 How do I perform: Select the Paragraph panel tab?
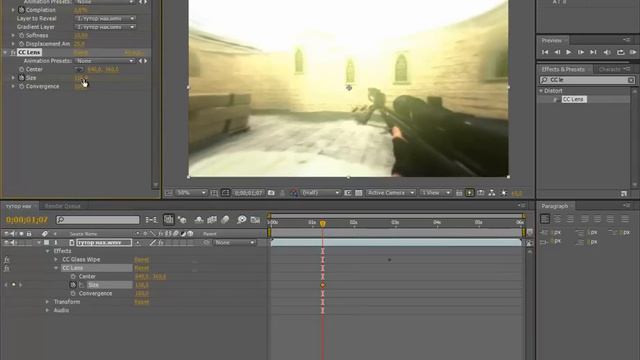click(555, 206)
